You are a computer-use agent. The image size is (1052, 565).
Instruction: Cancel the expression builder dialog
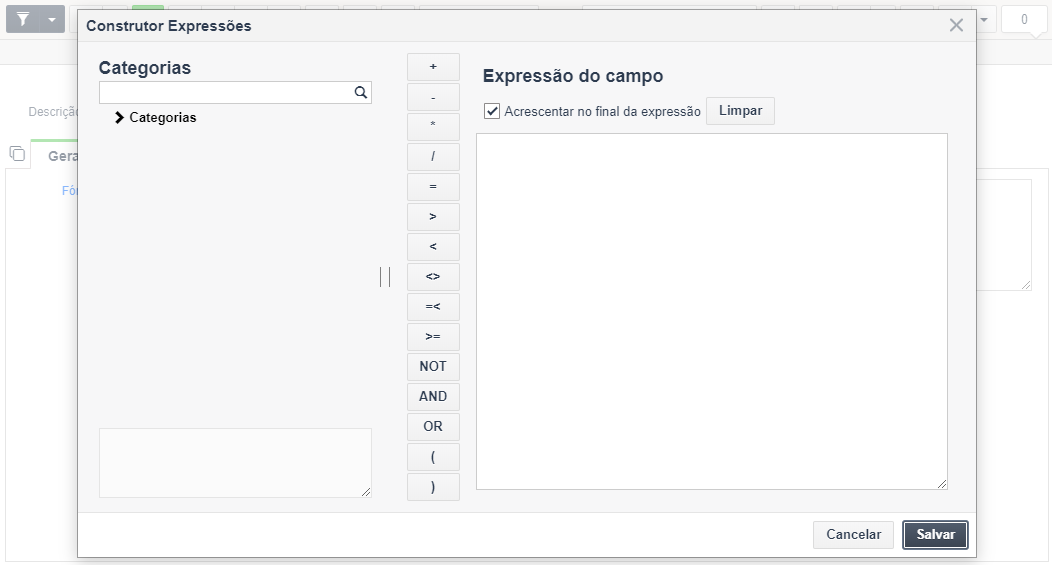tap(853, 535)
